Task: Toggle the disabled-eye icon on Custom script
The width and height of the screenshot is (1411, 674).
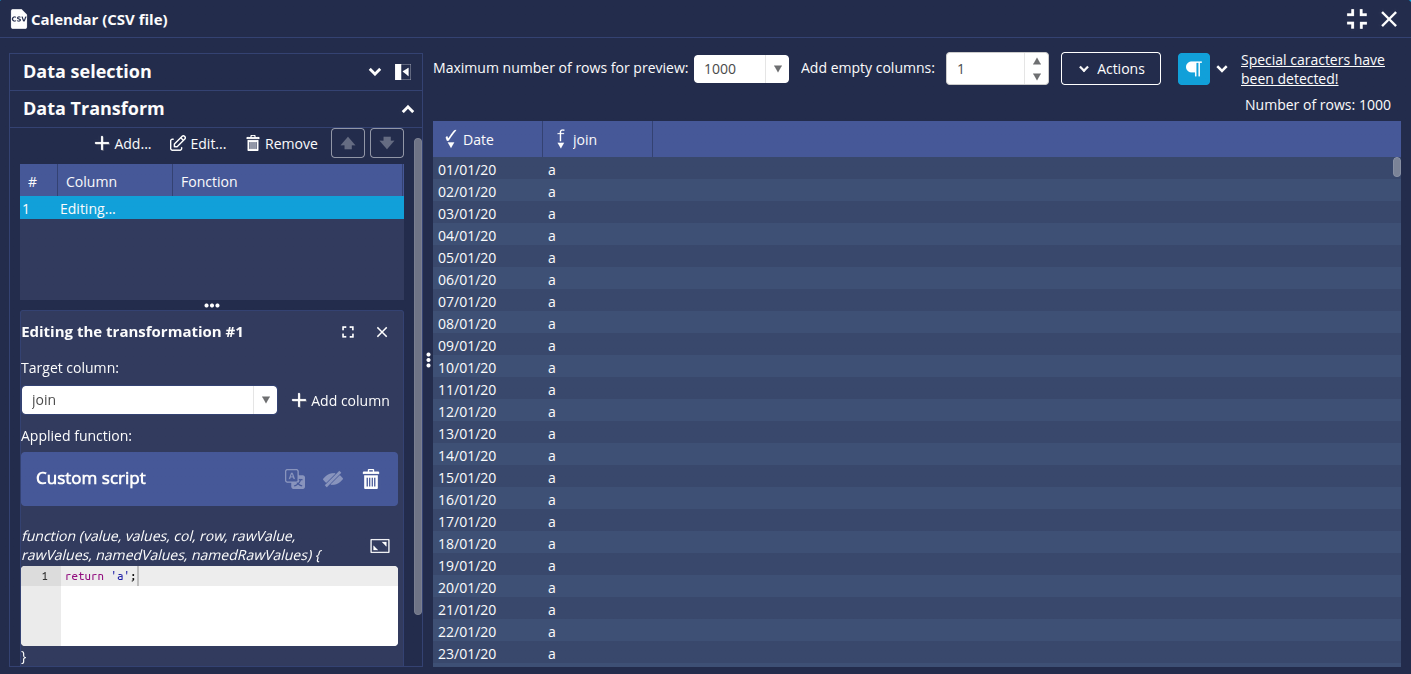Action: 333,479
